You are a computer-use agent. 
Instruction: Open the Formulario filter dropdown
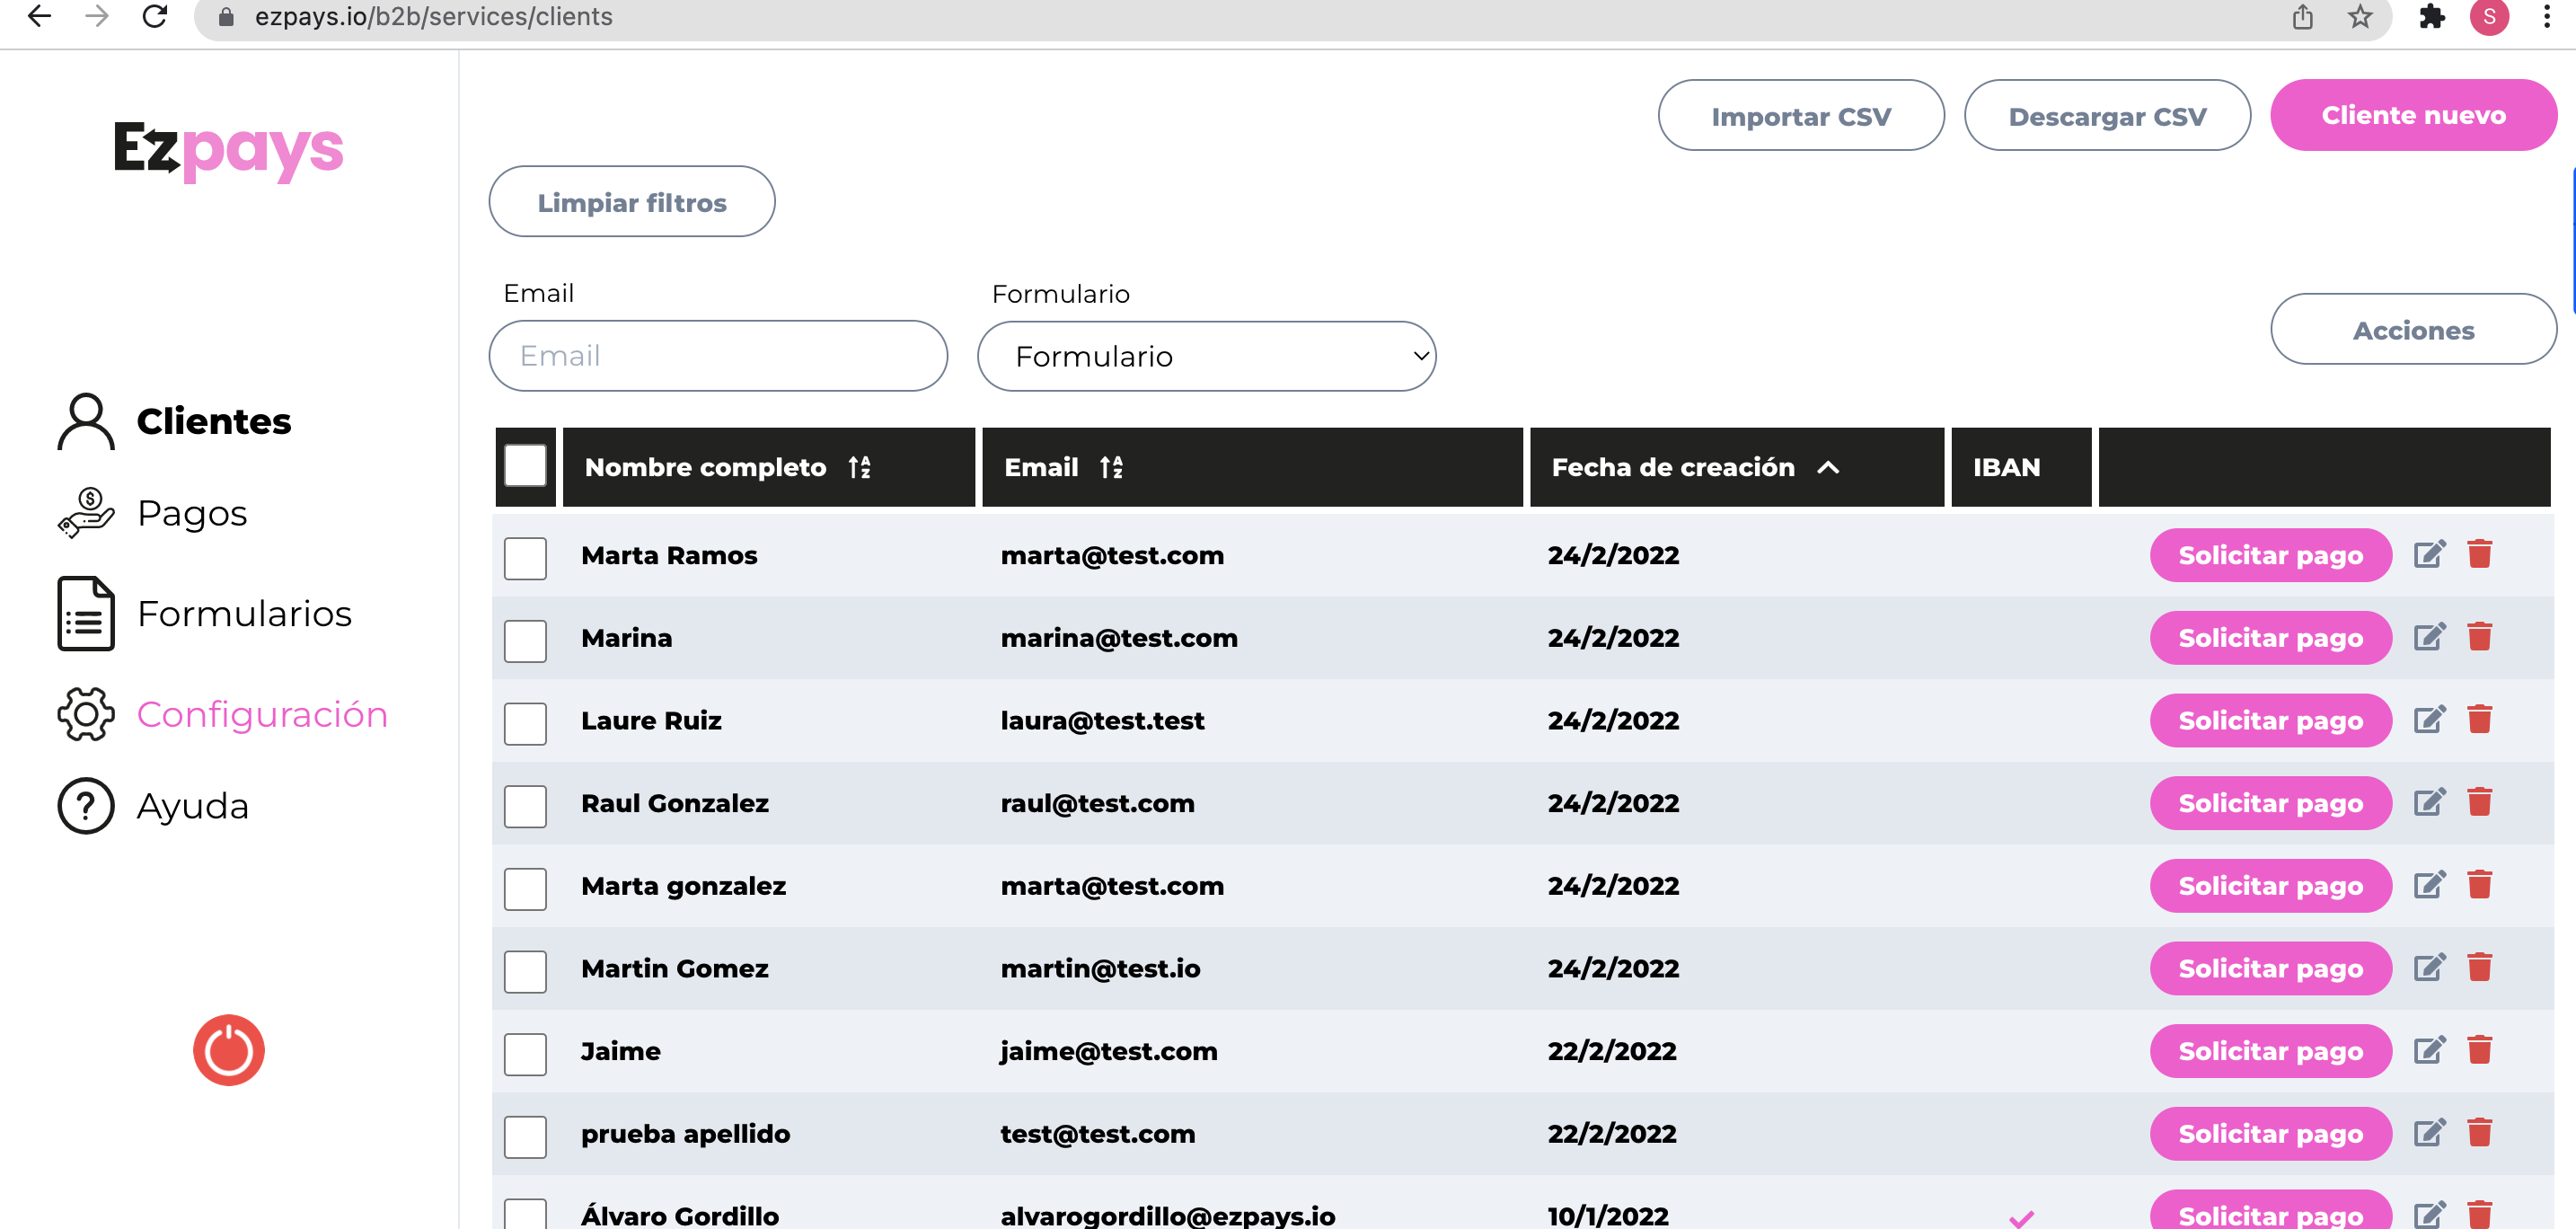(x=1206, y=356)
